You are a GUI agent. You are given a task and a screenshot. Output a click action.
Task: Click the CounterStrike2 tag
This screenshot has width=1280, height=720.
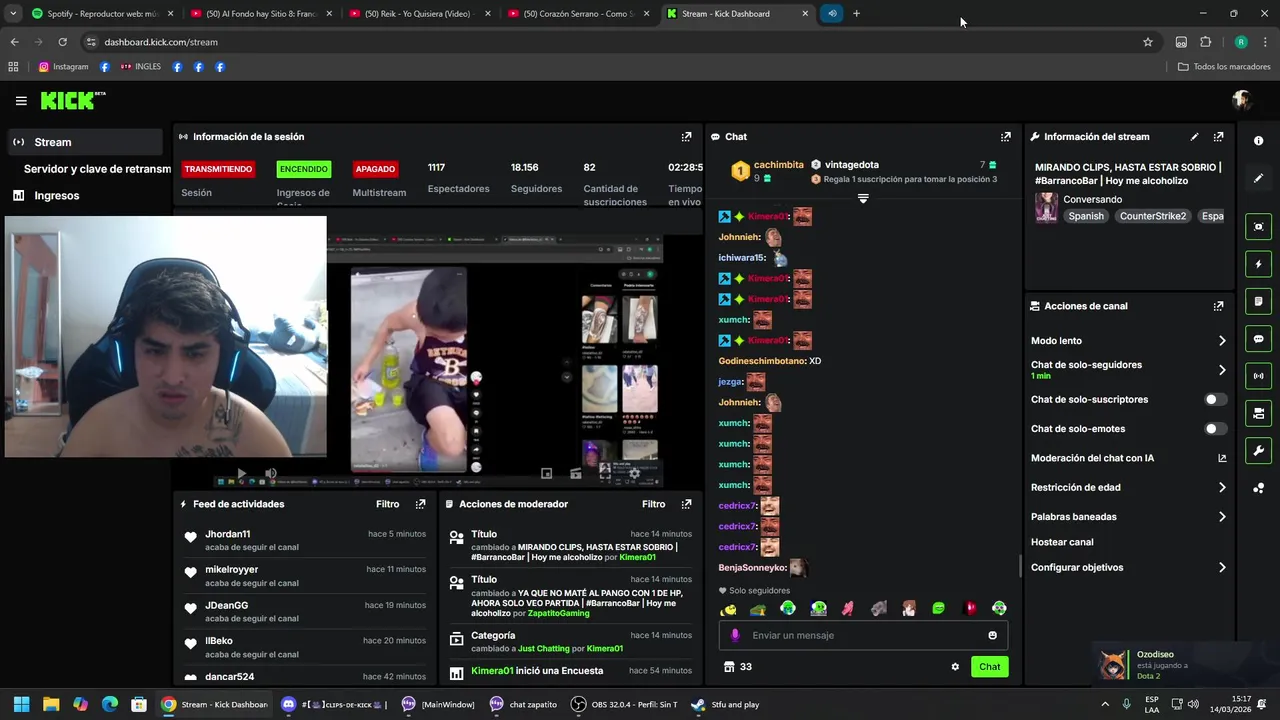[1153, 216]
